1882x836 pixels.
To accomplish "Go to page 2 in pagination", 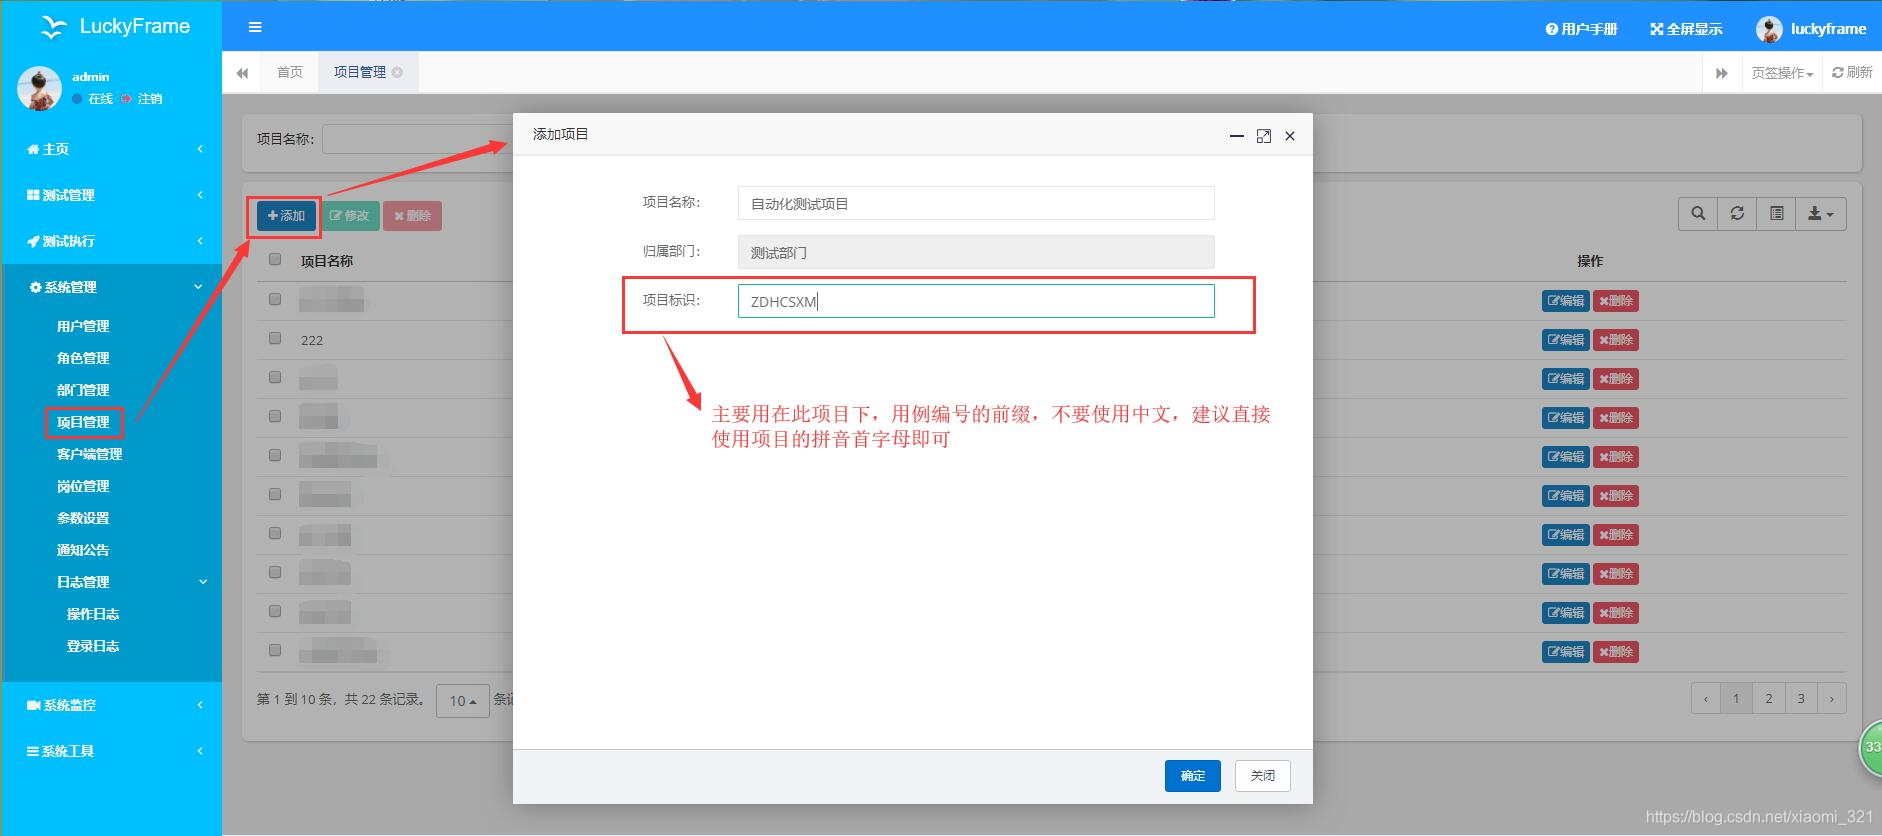I will coord(1768,699).
